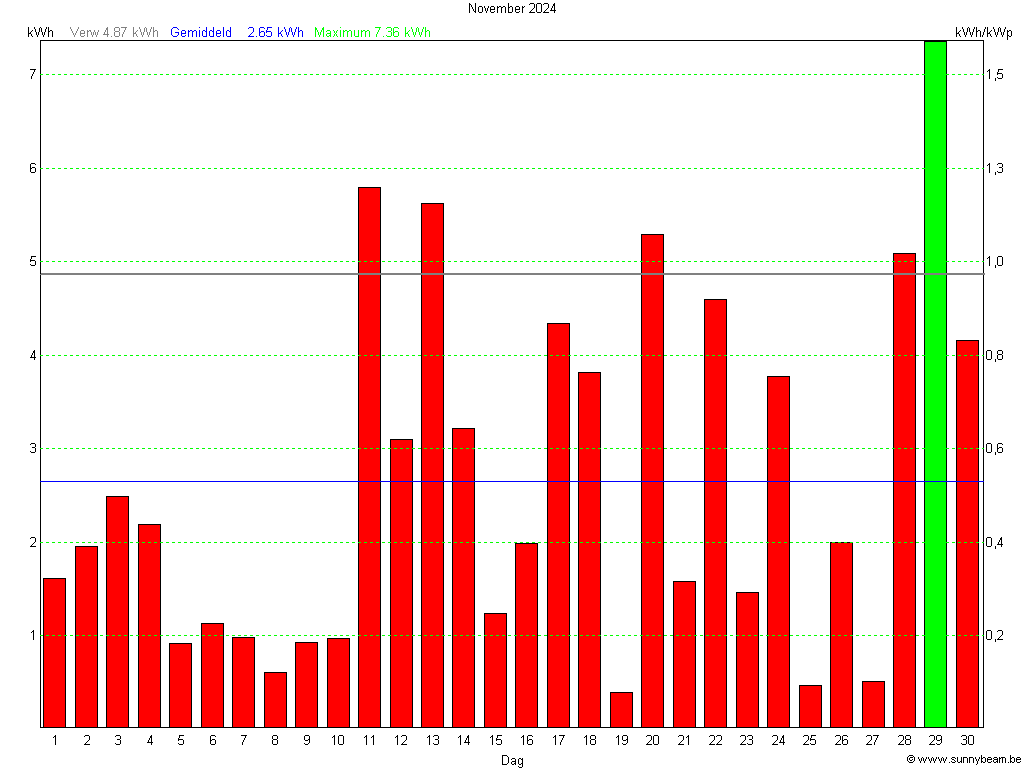Click the red bar for day 8
Image resolution: width=1024 pixels, height=768 pixels.
click(275, 700)
